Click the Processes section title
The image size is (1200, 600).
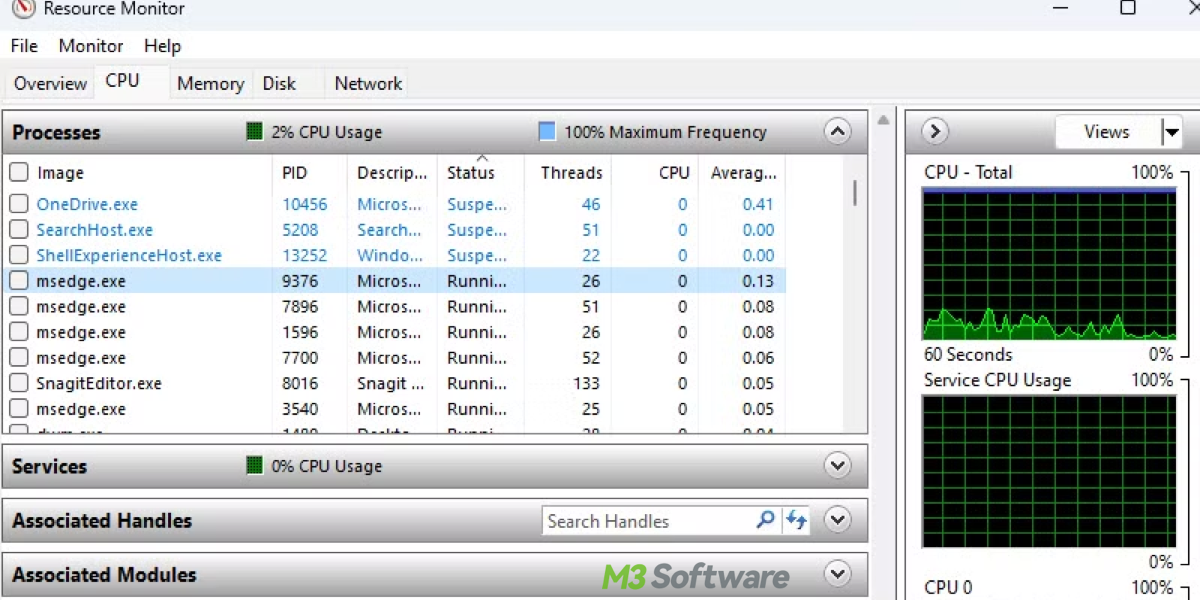56,132
